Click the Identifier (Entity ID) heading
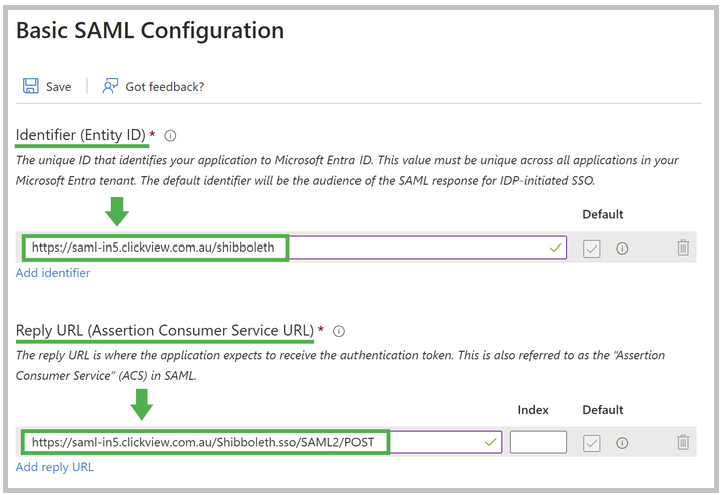Screen dimensions: 721x495 click(x=80, y=135)
